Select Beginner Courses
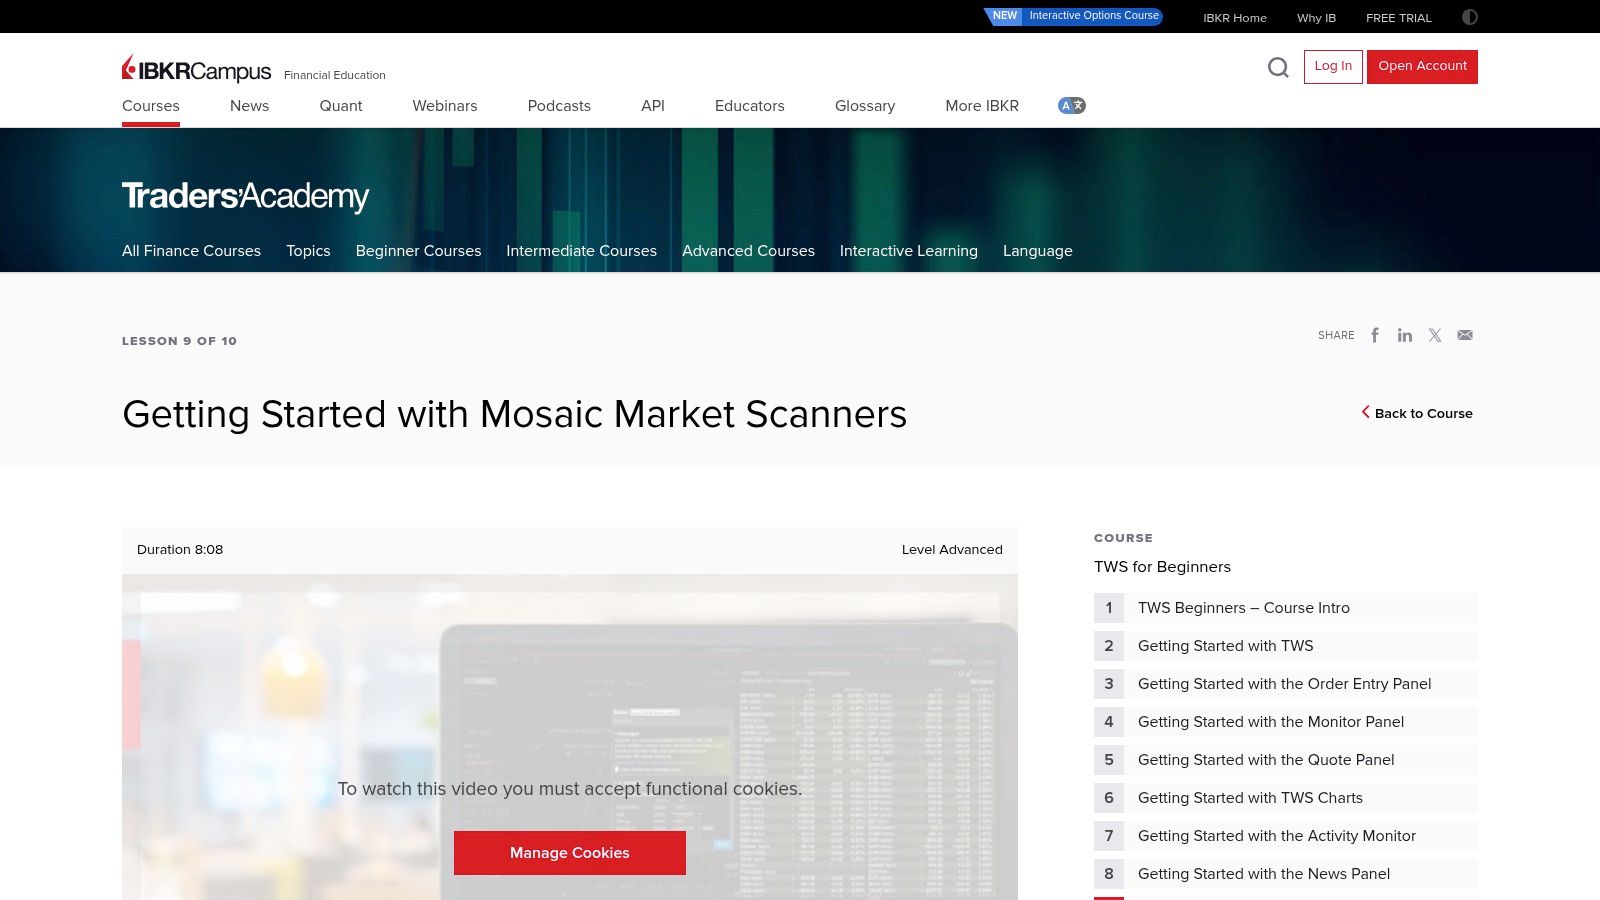This screenshot has width=1600, height=900. tap(418, 251)
